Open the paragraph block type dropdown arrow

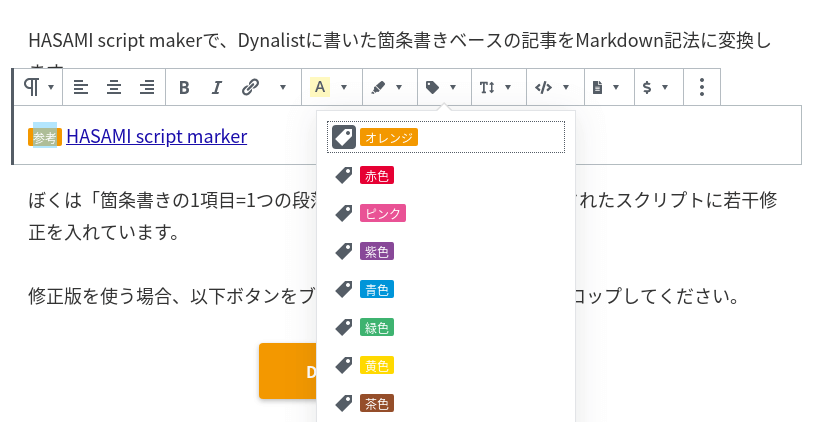[x=51, y=87]
